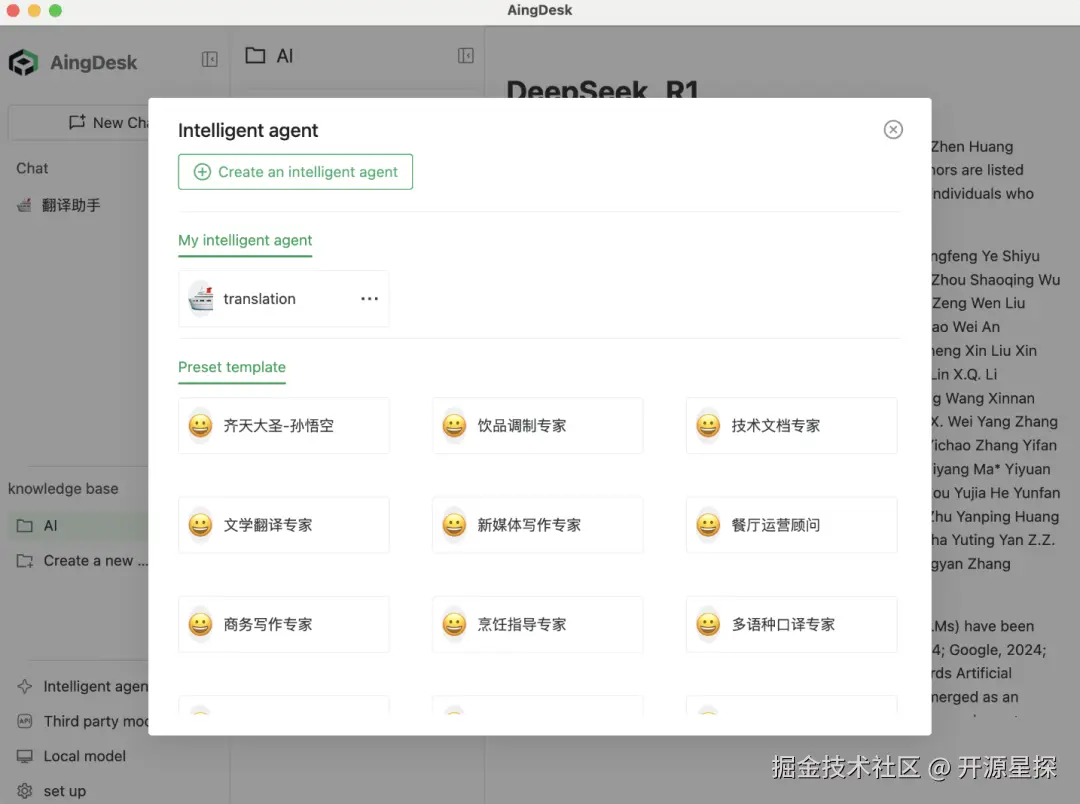Open the ellipsis options menu for translation agent
1080x804 pixels.
[369, 298]
